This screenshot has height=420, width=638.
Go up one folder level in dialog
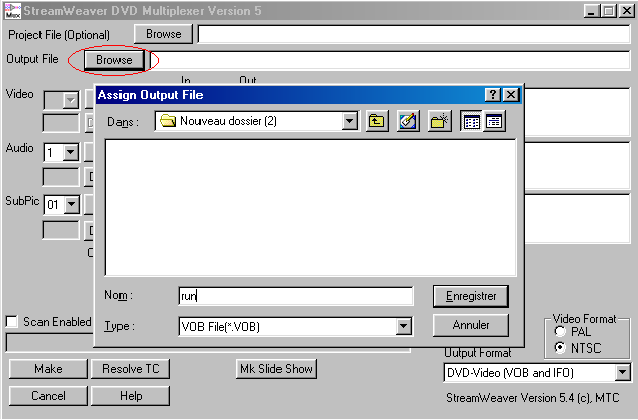coord(376,121)
